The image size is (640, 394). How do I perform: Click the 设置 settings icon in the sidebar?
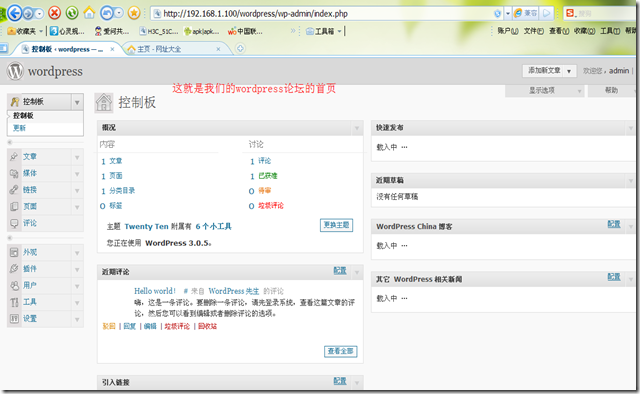14,318
